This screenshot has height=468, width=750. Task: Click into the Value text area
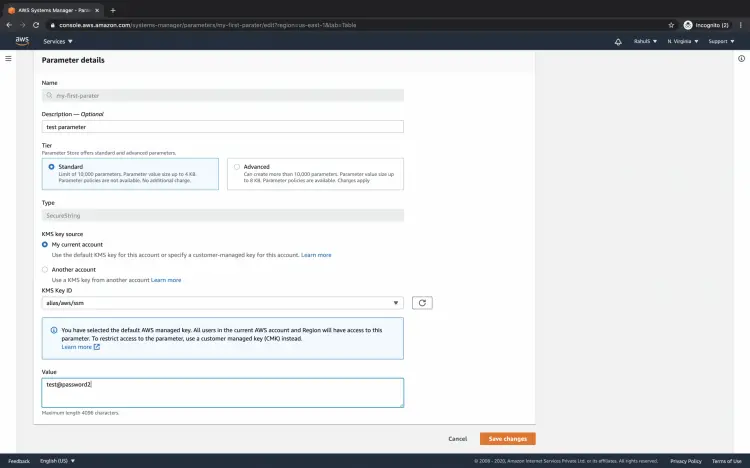[222, 393]
